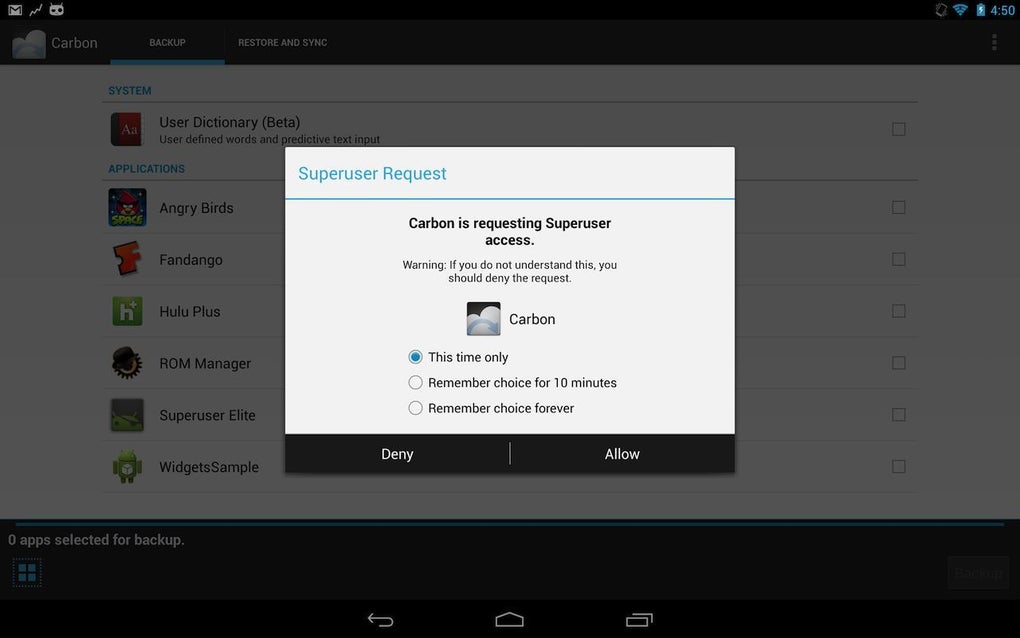Check the Hulu Plus backup checkbox
1020x638 pixels.
click(x=898, y=311)
